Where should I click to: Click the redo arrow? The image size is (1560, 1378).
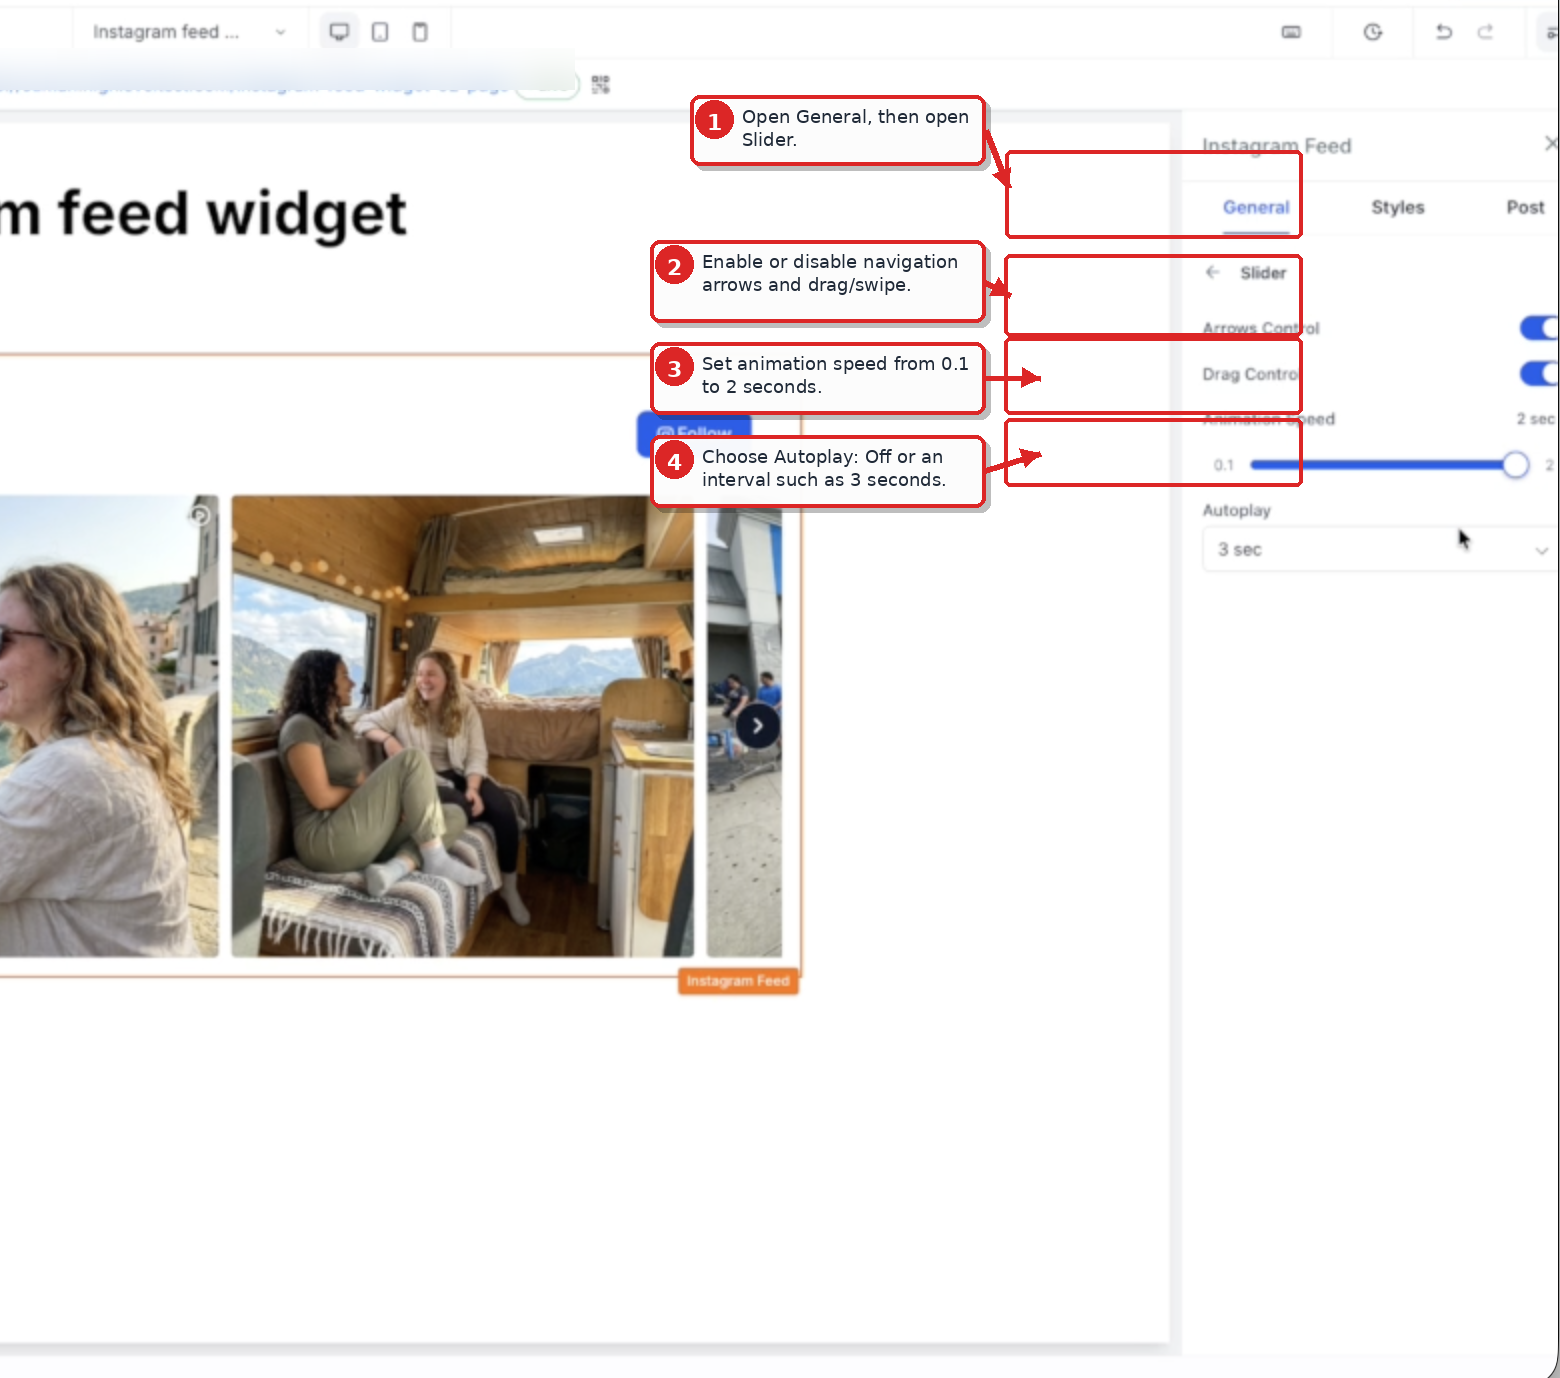pyautogui.click(x=1485, y=32)
